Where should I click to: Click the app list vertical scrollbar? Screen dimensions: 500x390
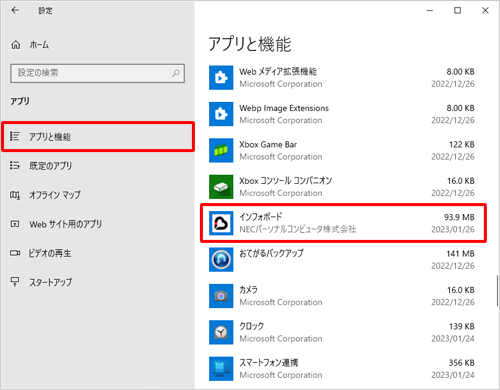point(497,290)
